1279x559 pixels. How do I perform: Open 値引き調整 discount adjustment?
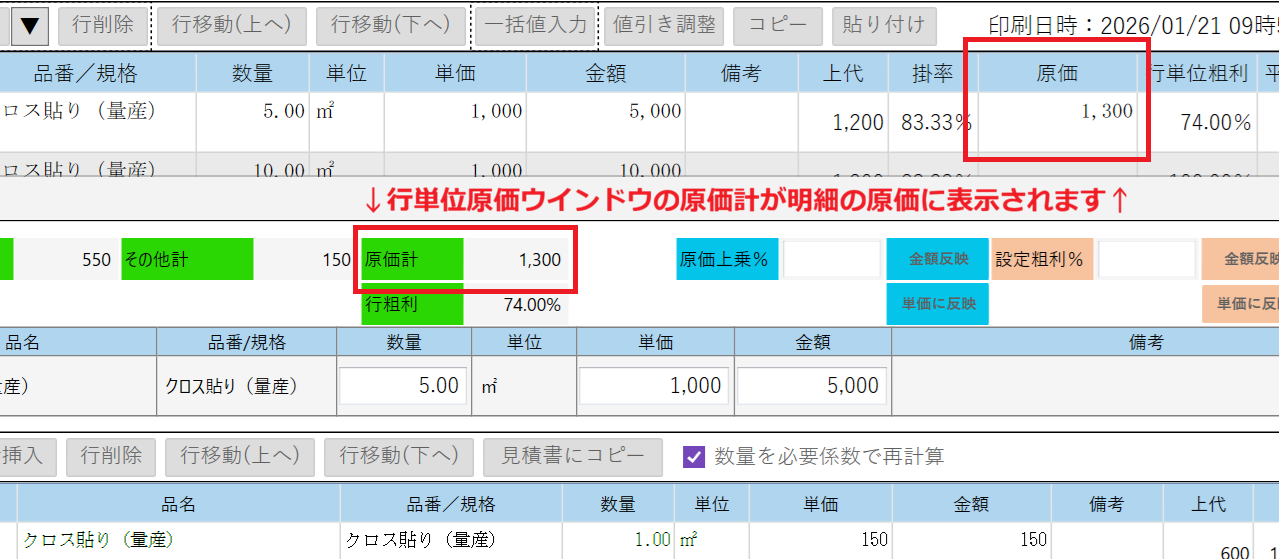(x=664, y=26)
